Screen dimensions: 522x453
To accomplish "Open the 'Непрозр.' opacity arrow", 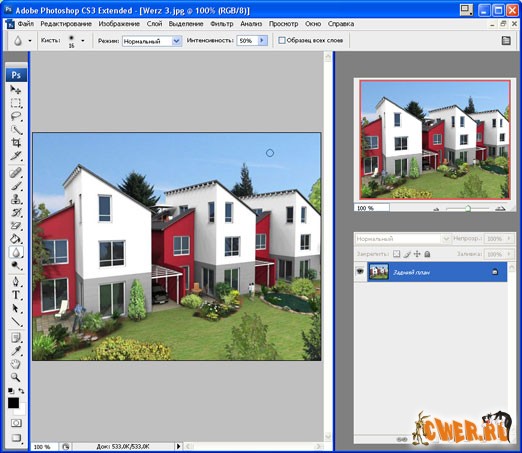I will point(509,239).
